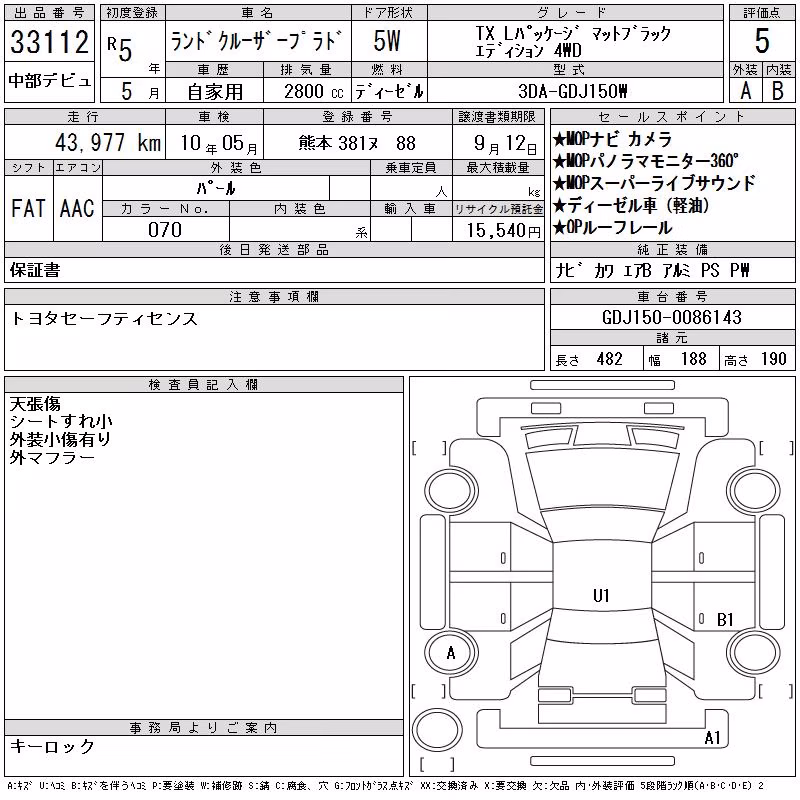Click the spare tire circle on diagram
This screenshot has height=800, width=800.
tap(437, 730)
